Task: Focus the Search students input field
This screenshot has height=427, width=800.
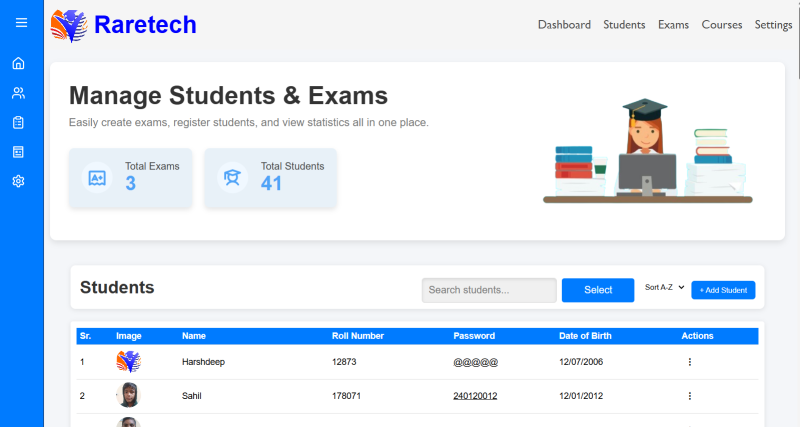Action: [488, 290]
